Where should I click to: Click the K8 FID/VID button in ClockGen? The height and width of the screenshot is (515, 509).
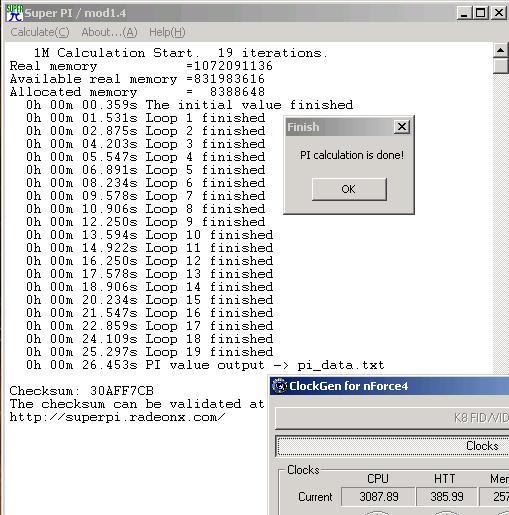(392, 418)
